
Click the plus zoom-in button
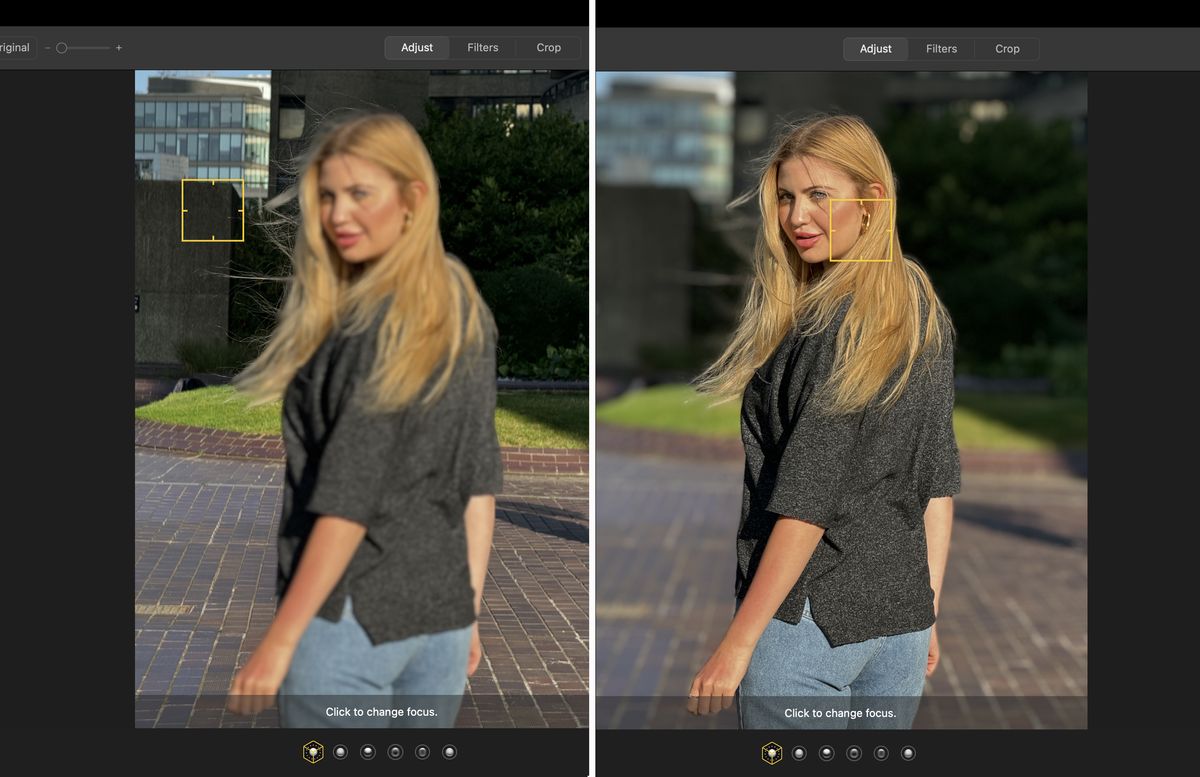pos(119,46)
